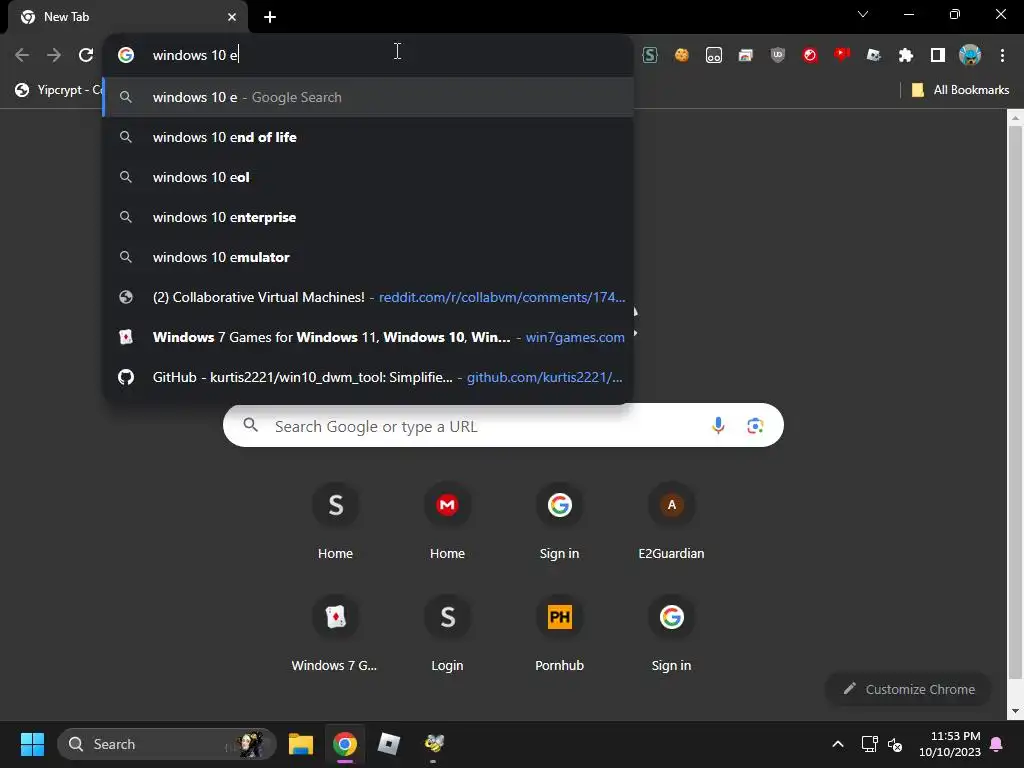
Task: Open the Windows 7 G... shortcut tile
Action: 335,633
